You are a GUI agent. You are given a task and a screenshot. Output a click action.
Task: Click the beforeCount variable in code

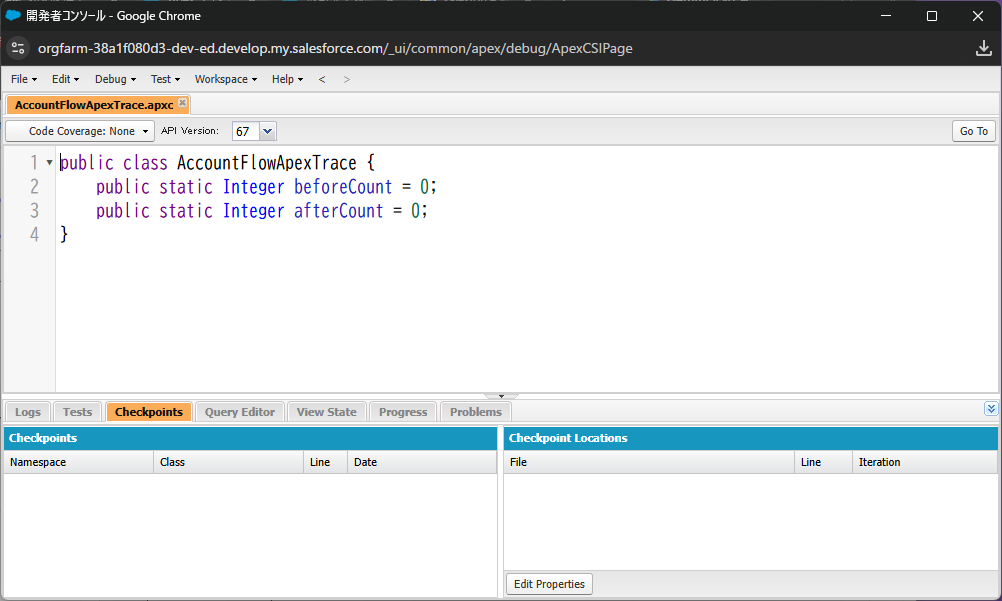343,187
